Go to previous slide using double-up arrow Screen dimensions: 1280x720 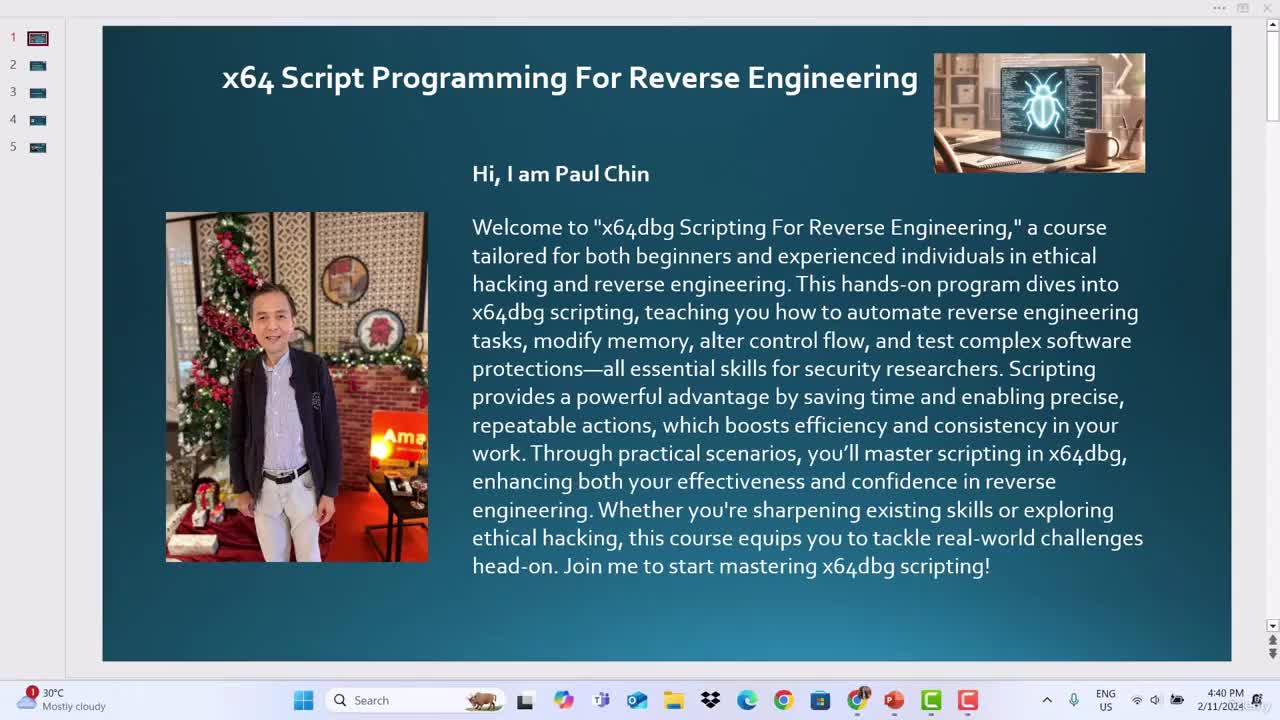point(1272,640)
